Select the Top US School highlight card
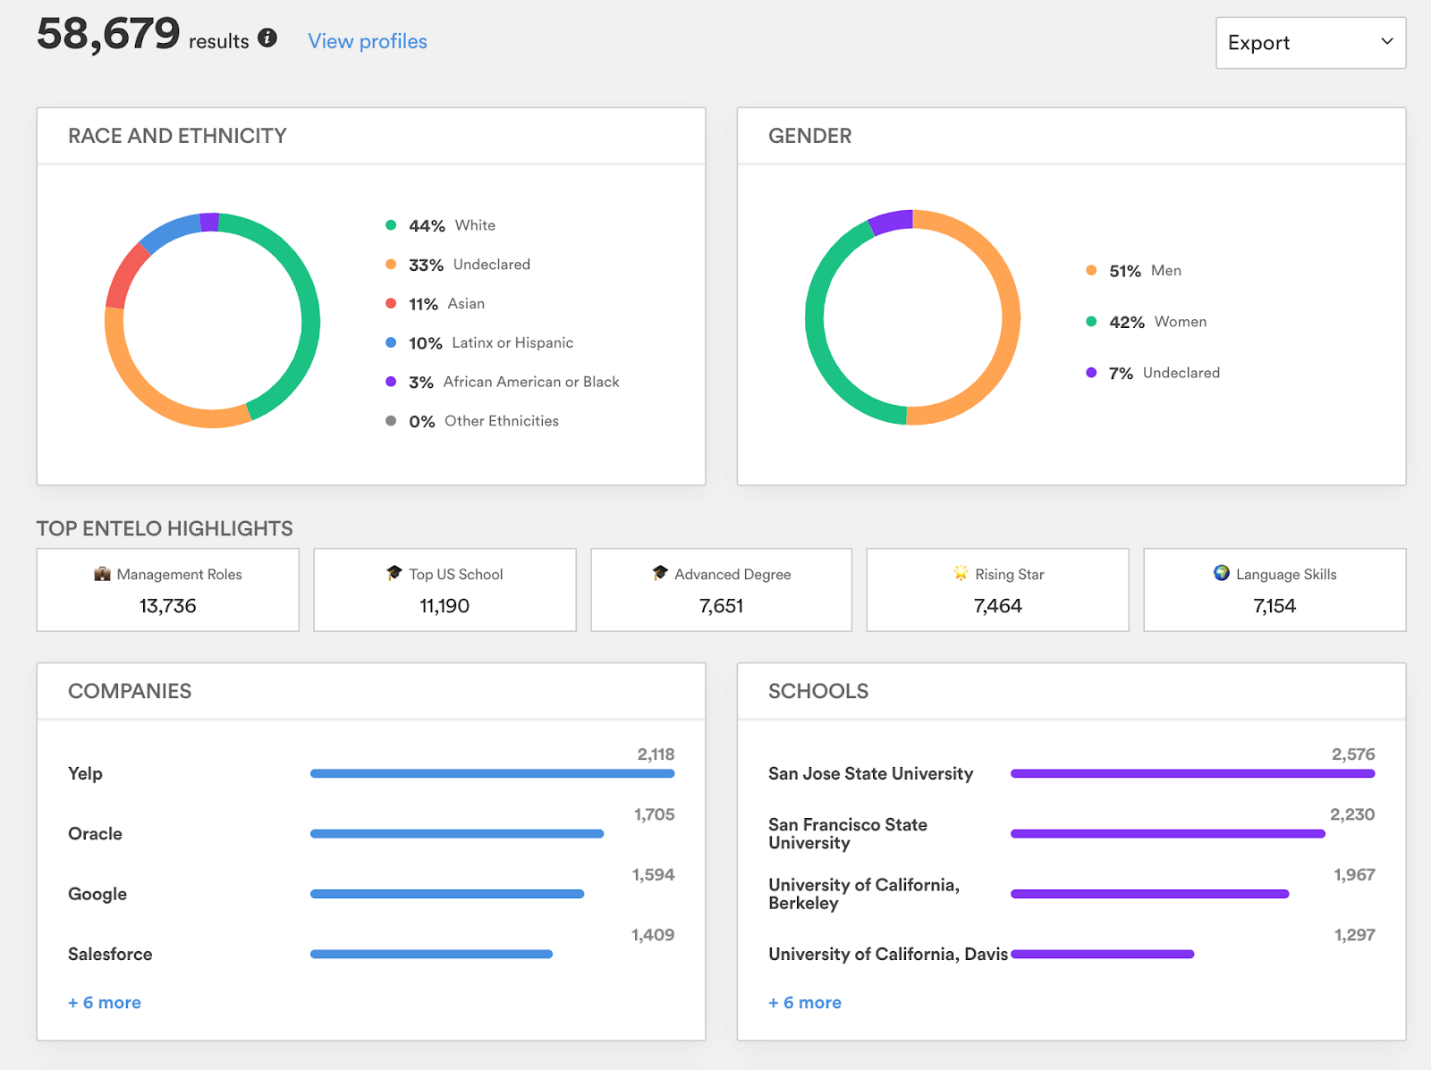Image resolution: width=1431 pixels, height=1070 pixels. (445, 590)
